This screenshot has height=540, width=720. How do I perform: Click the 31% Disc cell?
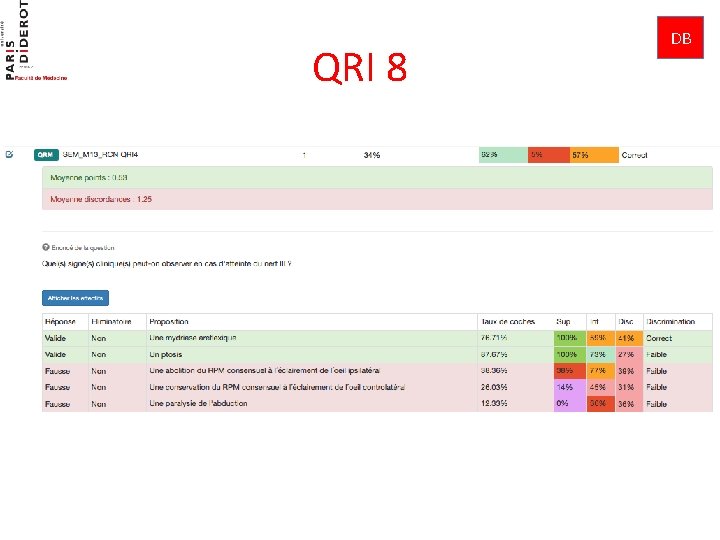tap(629, 387)
